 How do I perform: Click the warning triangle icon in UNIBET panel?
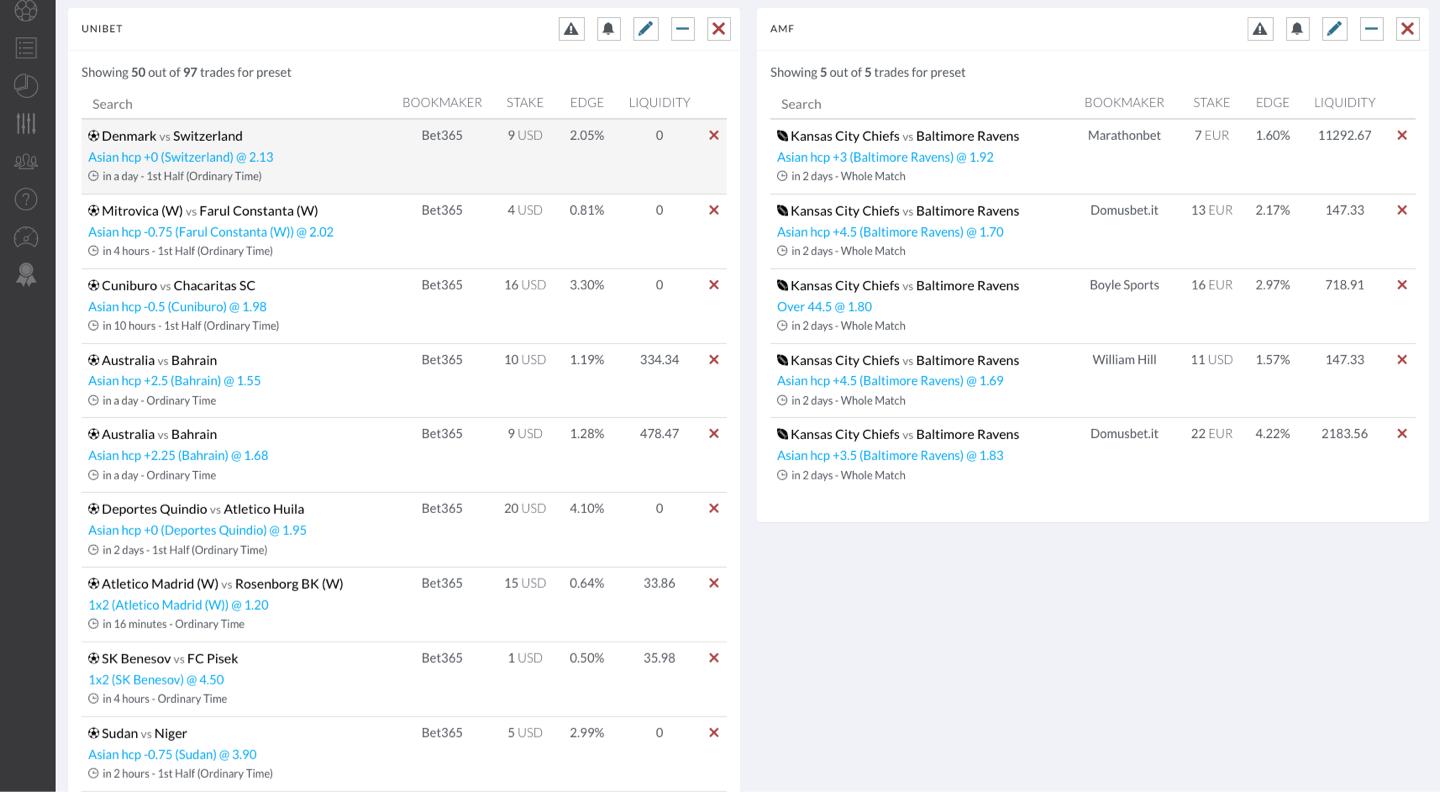pos(571,29)
